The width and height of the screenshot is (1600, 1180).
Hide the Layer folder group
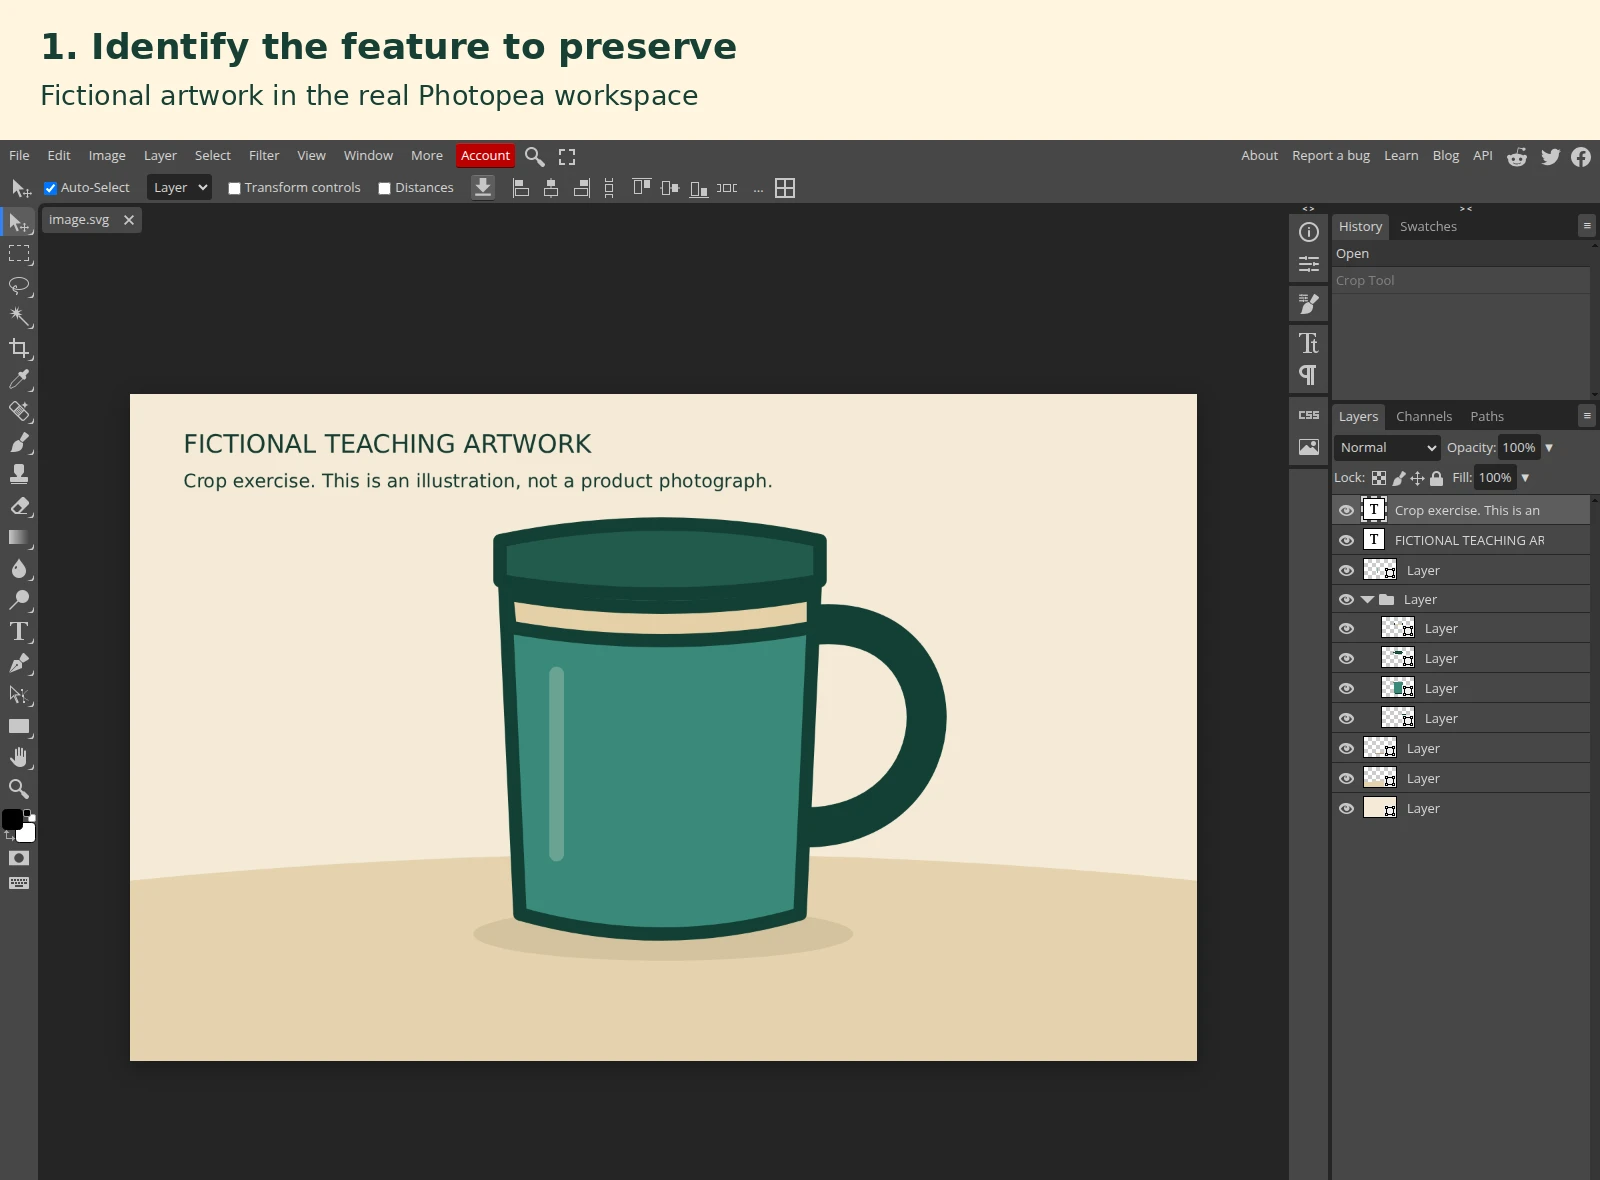point(1347,600)
